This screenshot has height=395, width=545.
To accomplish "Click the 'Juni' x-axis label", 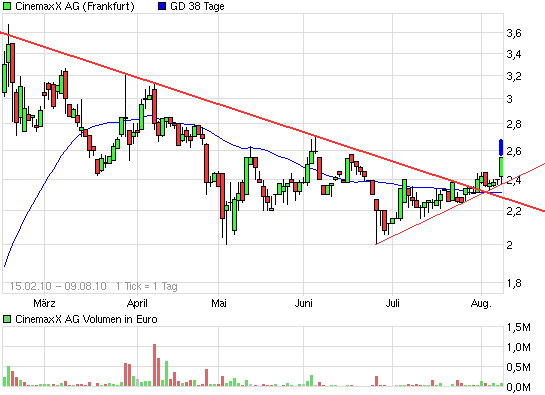I will (303, 303).
